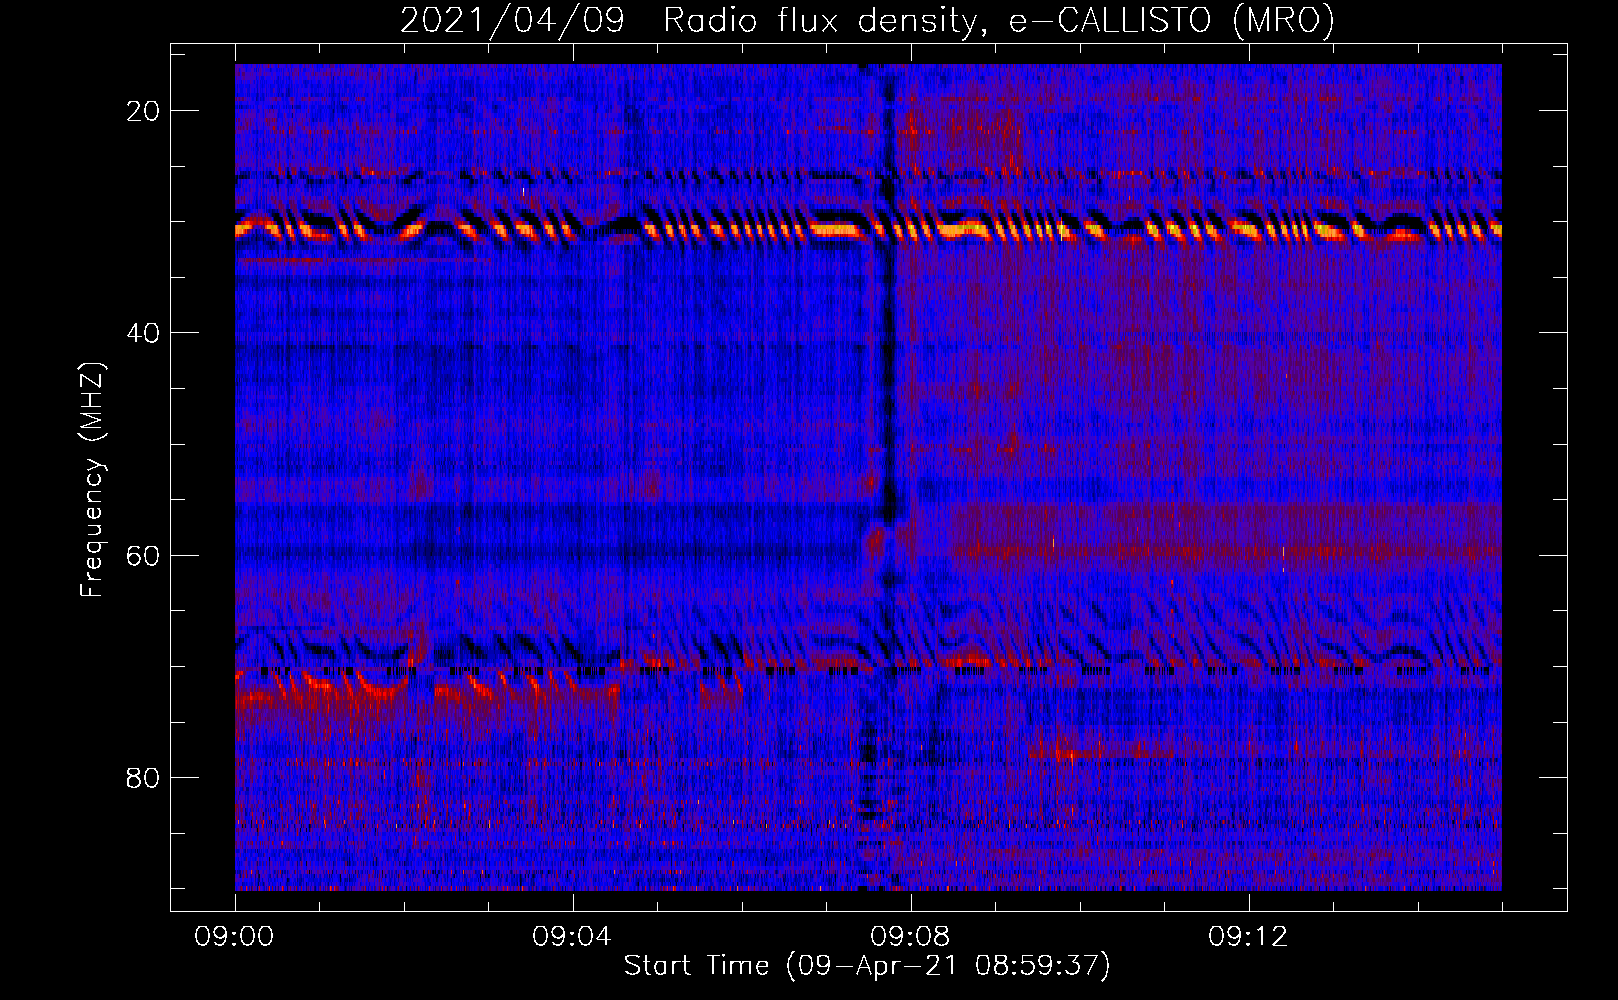This screenshot has width=1618, height=1000.
Task: Click the '09:12' time tick label
Action: [1249, 937]
